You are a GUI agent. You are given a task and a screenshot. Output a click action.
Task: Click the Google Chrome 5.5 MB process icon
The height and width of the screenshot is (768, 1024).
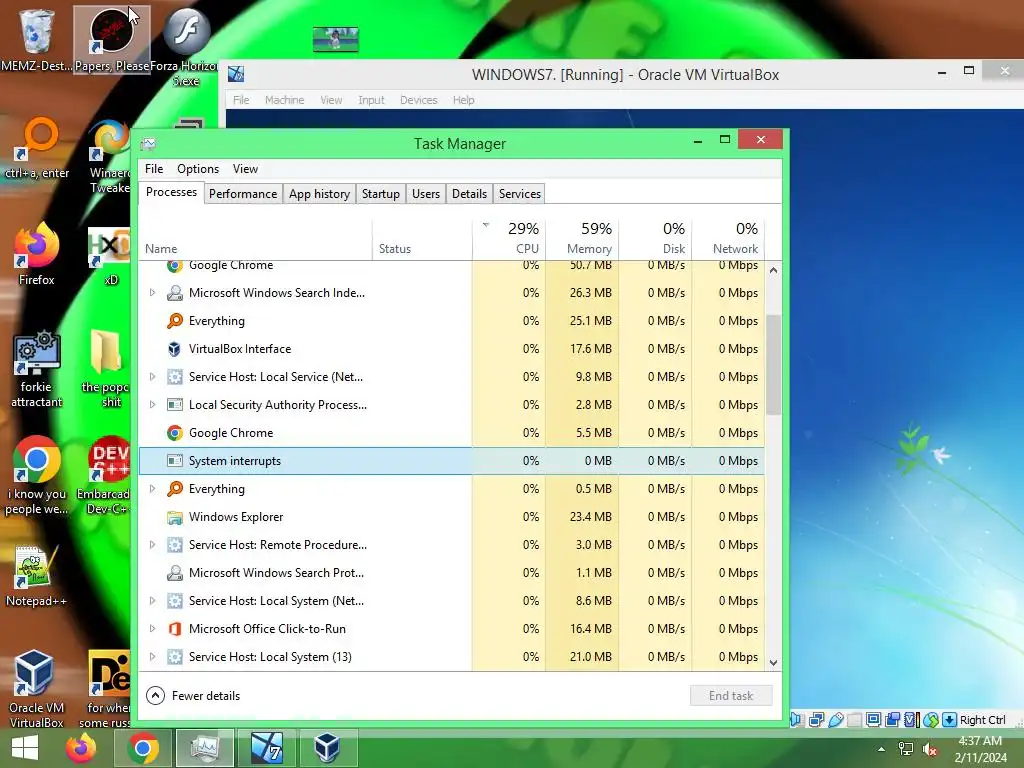(174, 433)
